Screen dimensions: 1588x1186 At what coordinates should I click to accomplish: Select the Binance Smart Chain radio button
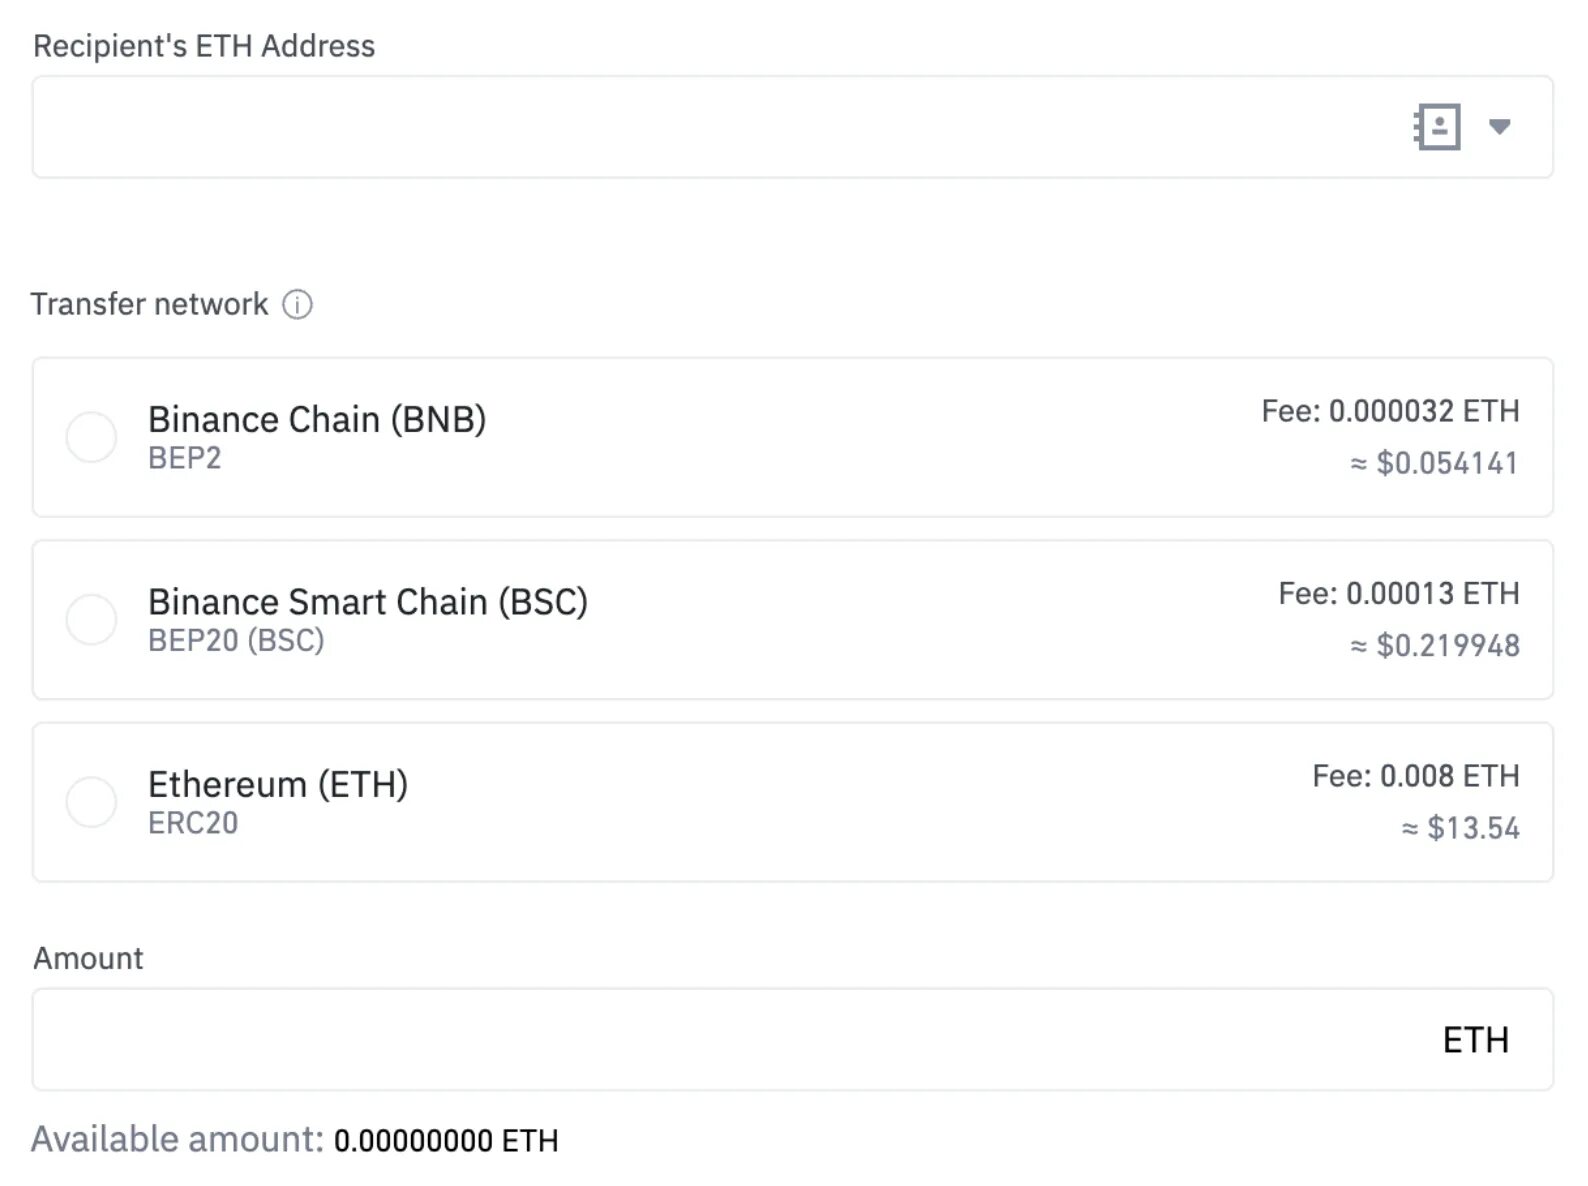coord(91,620)
